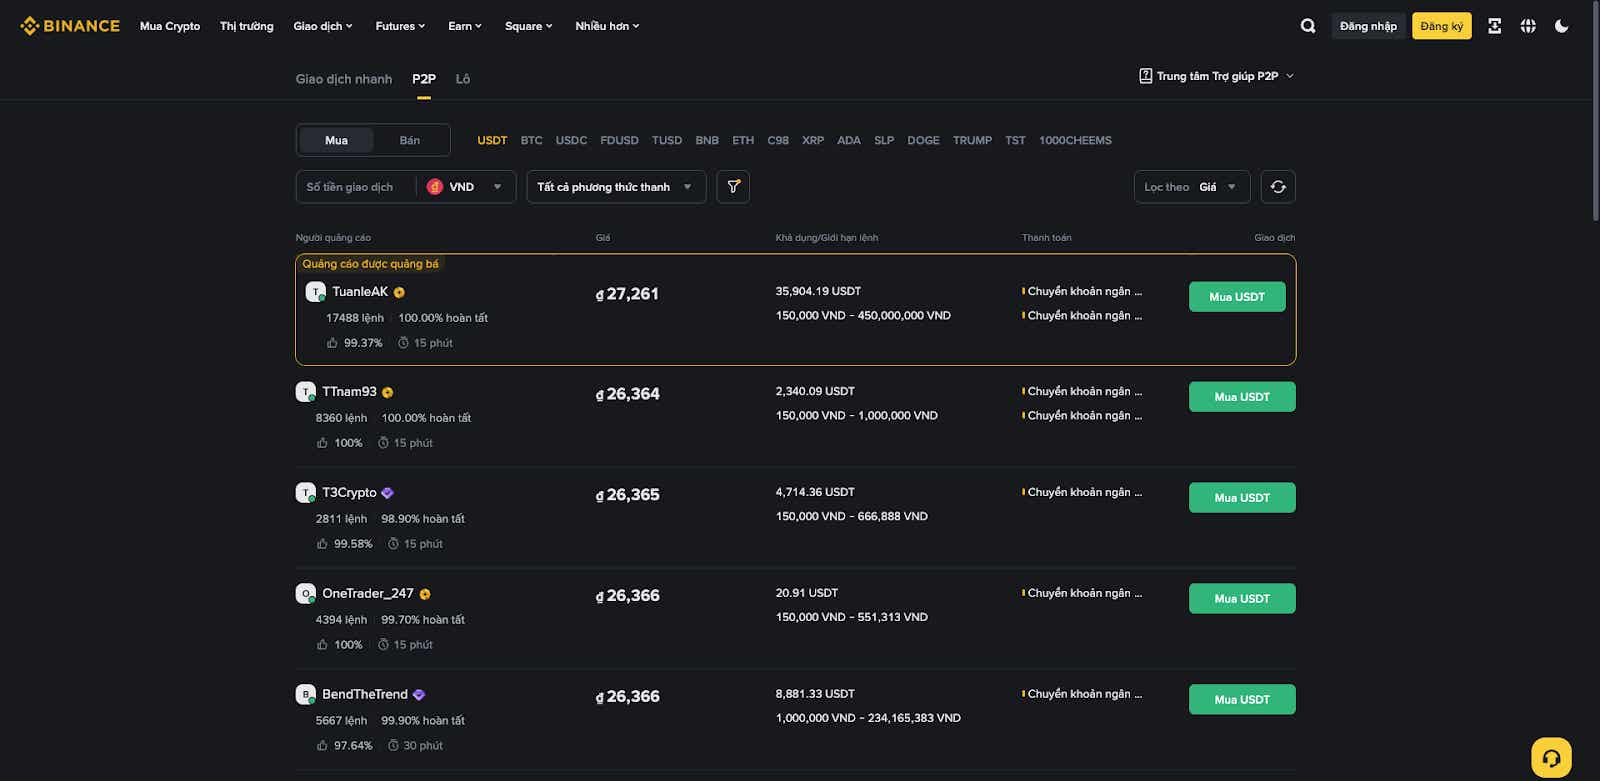Click the Đăng nhập button

pos(1368,26)
